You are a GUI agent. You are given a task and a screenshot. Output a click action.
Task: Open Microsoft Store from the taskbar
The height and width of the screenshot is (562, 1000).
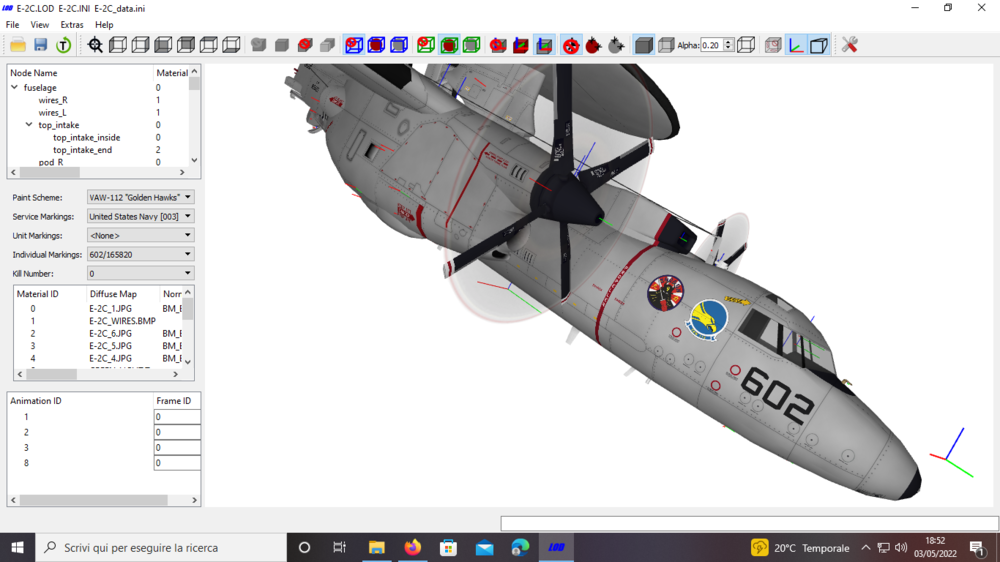click(448, 547)
